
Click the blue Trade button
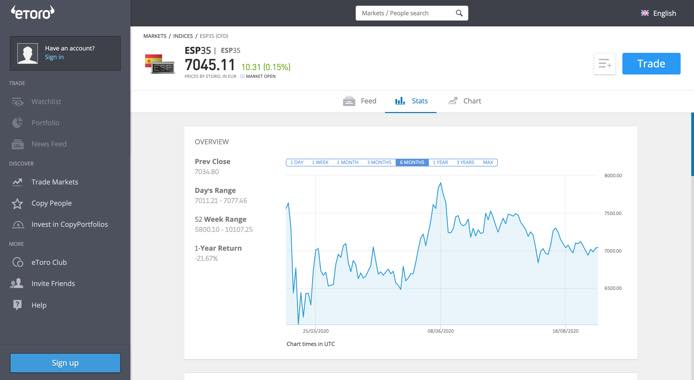point(651,64)
